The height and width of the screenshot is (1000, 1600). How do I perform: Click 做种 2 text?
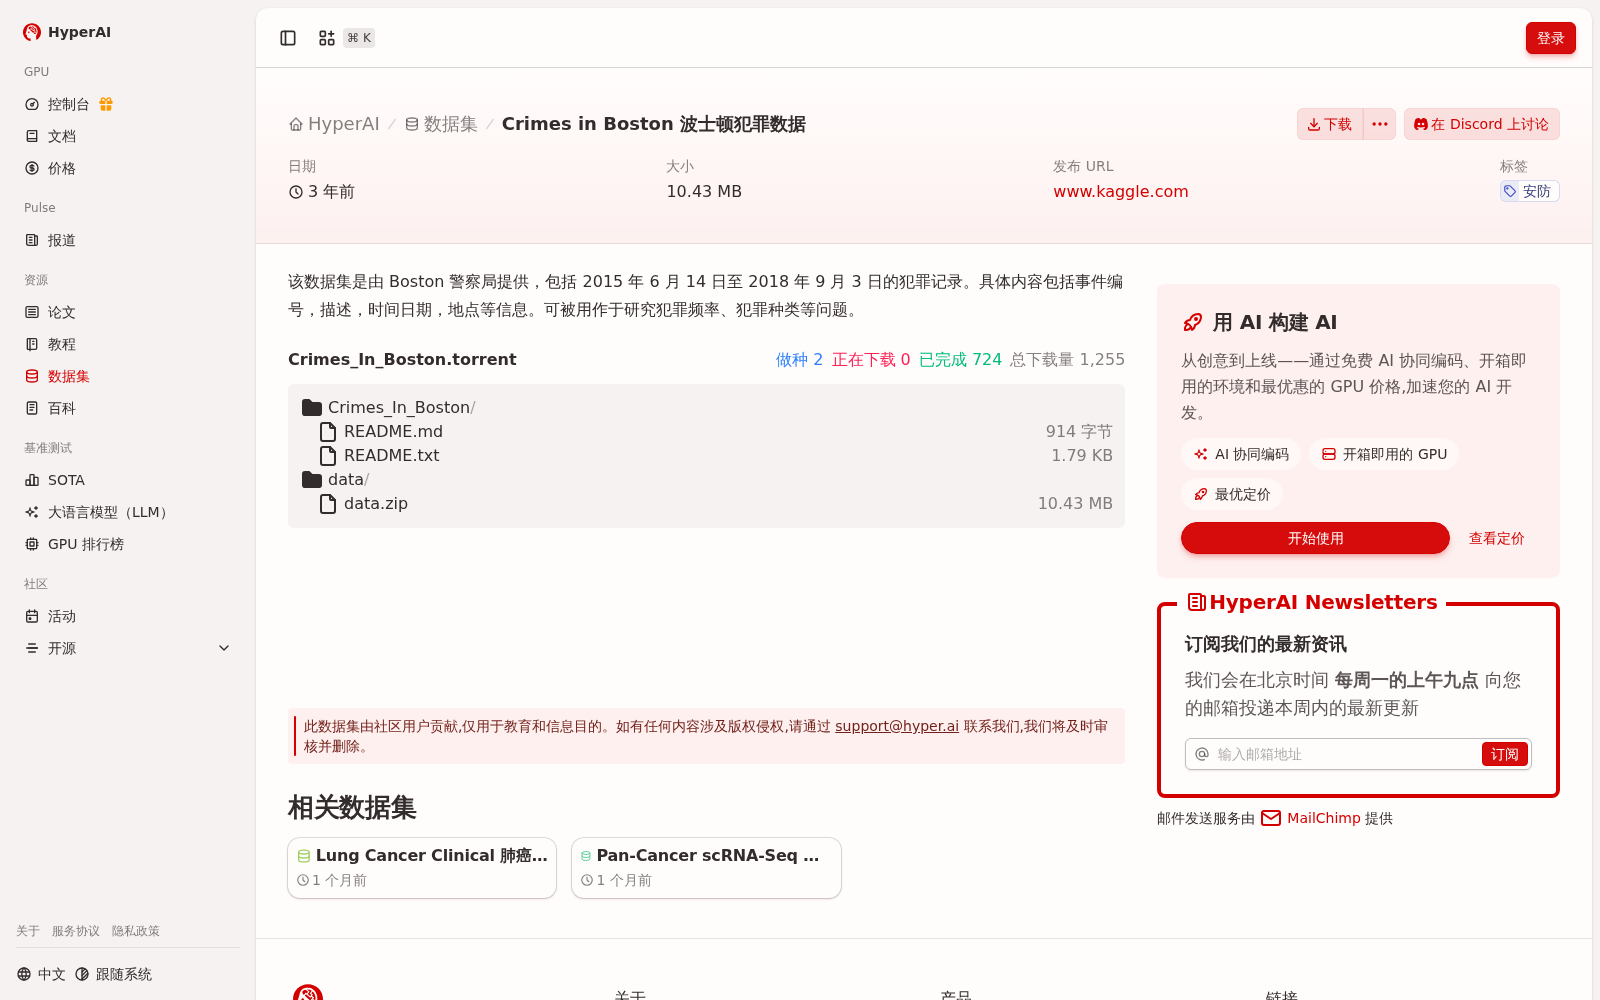pos(799,359)
